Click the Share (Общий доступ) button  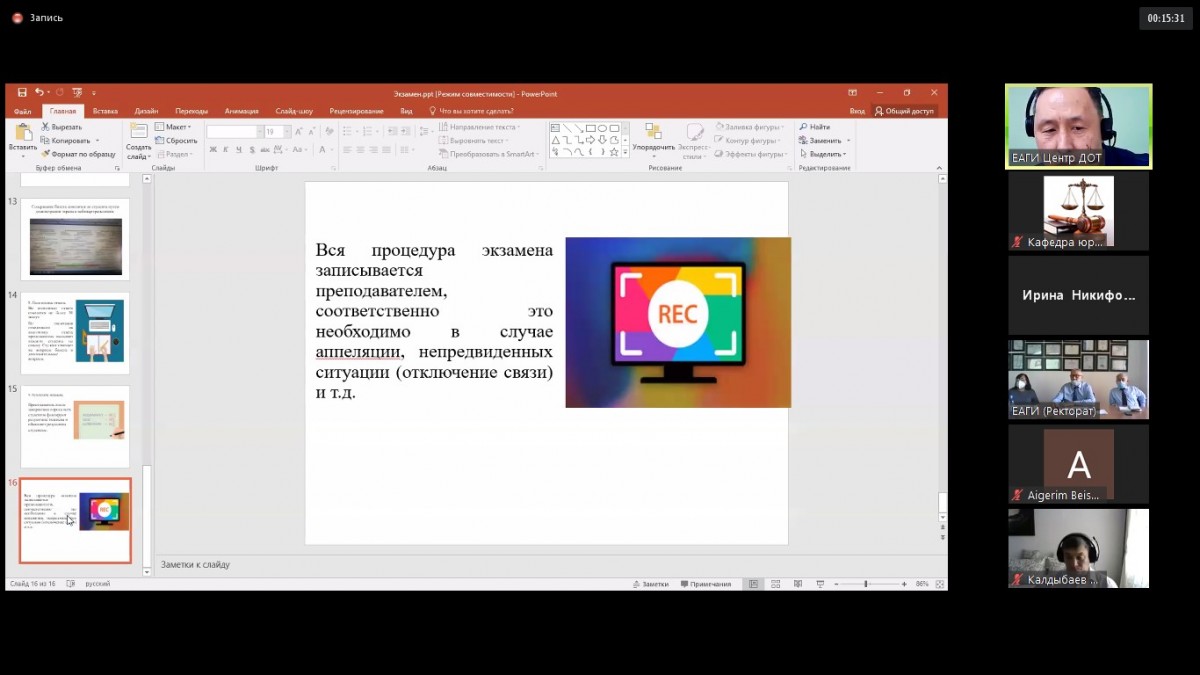click(904, 111)
